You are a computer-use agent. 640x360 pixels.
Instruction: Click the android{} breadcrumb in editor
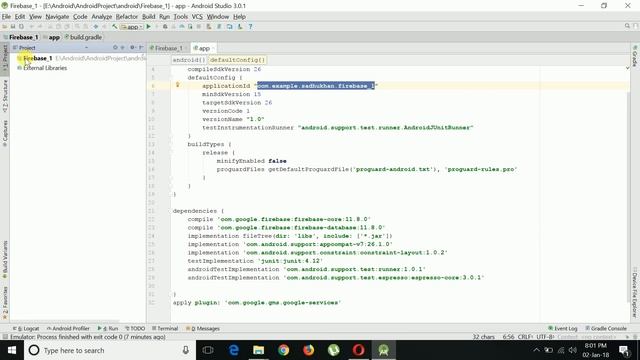189,60
